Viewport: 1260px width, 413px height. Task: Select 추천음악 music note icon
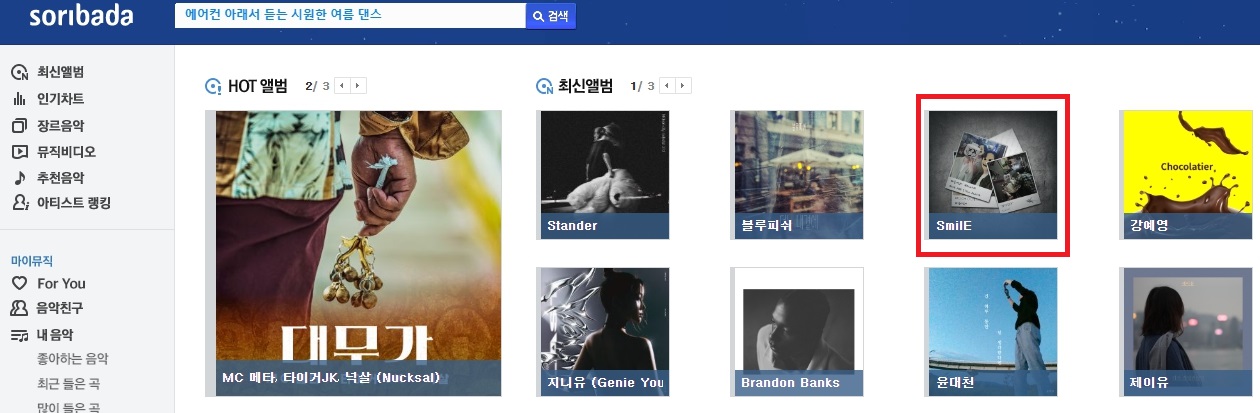(x=19, y=178)
